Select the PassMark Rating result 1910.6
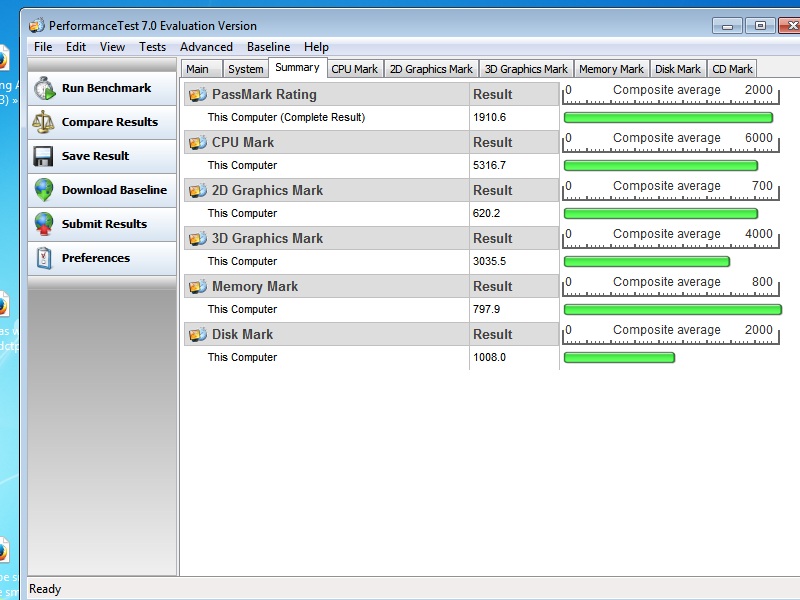The width and height of the screenshot is (800, 600). (489, 117)
